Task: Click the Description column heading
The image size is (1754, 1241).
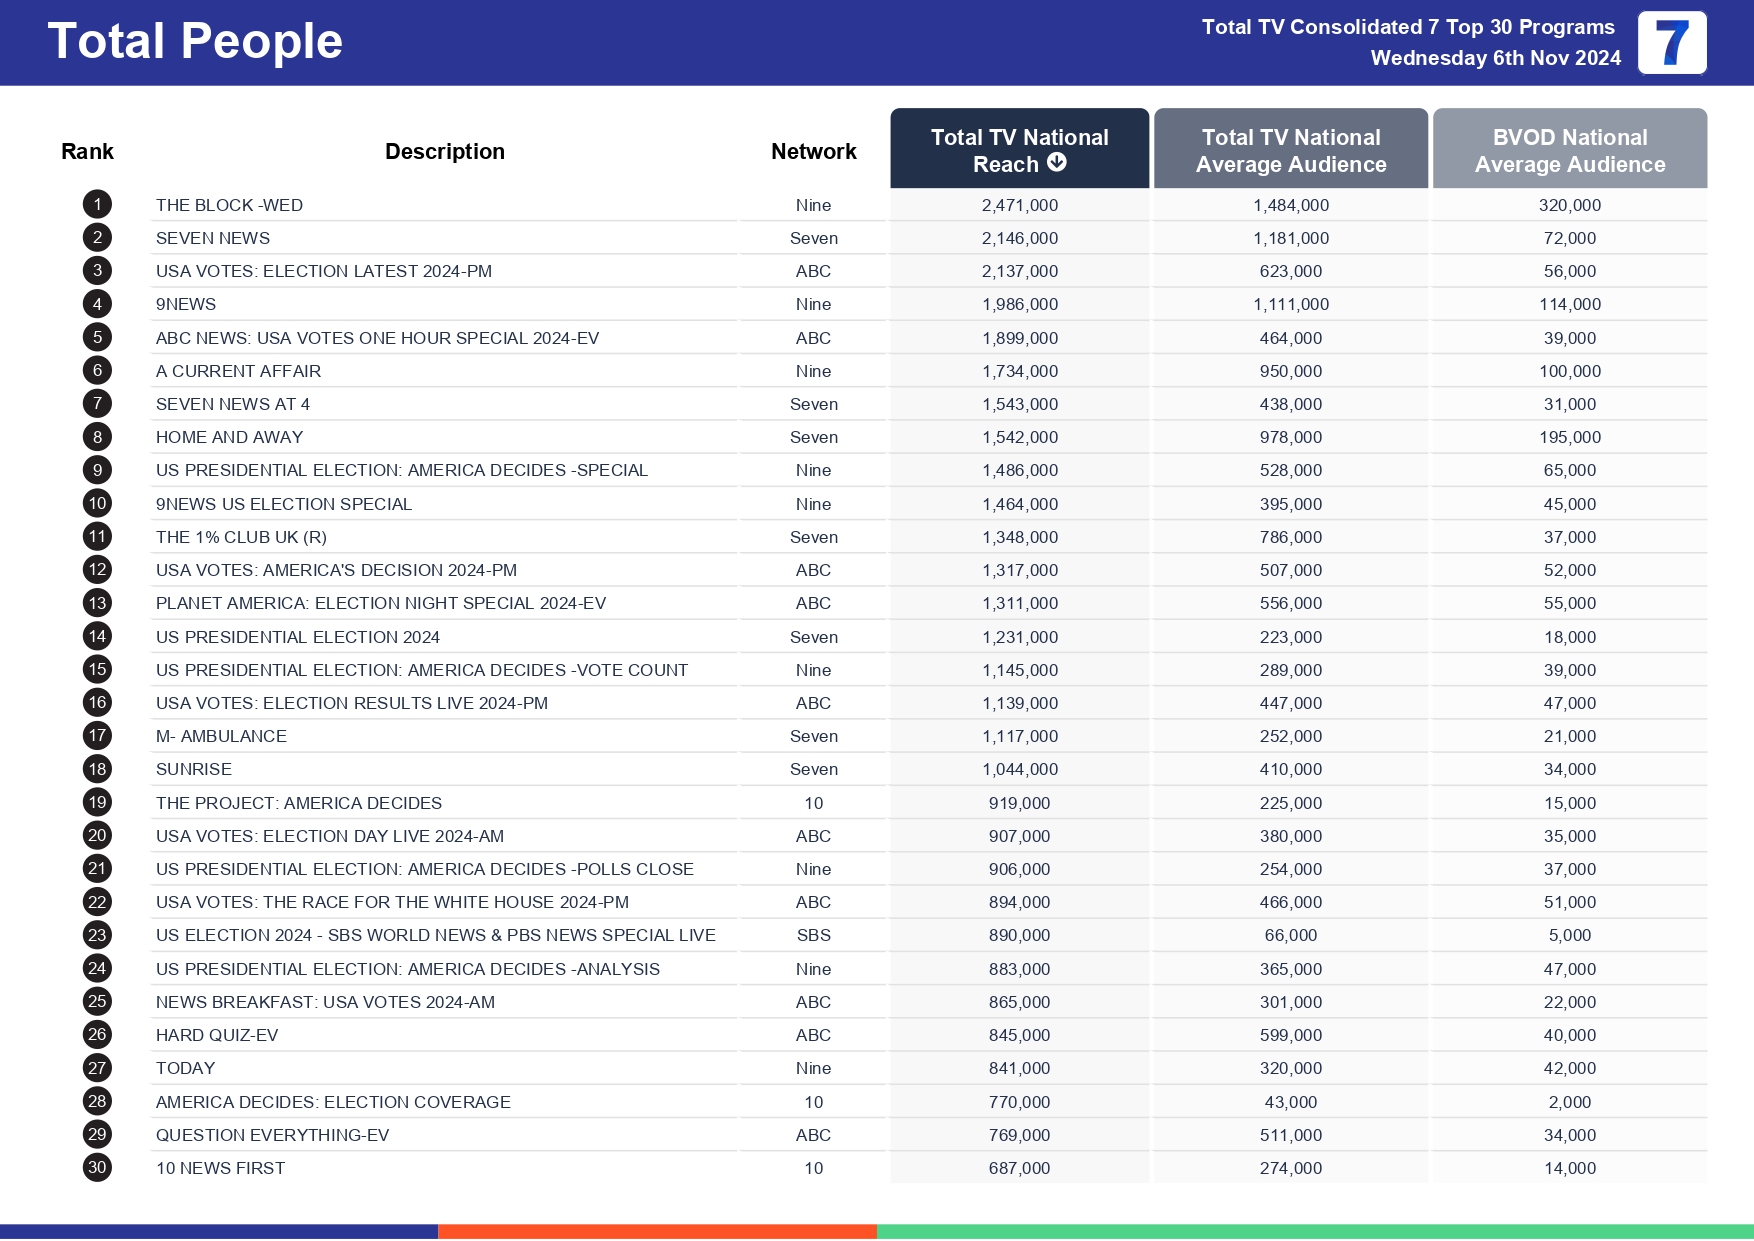Action: click(444, 151)
